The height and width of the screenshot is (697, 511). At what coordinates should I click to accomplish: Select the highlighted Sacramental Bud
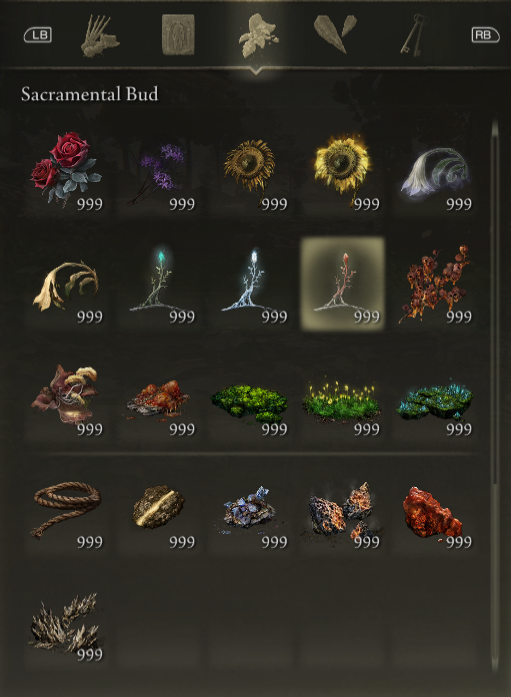point(343,284)
